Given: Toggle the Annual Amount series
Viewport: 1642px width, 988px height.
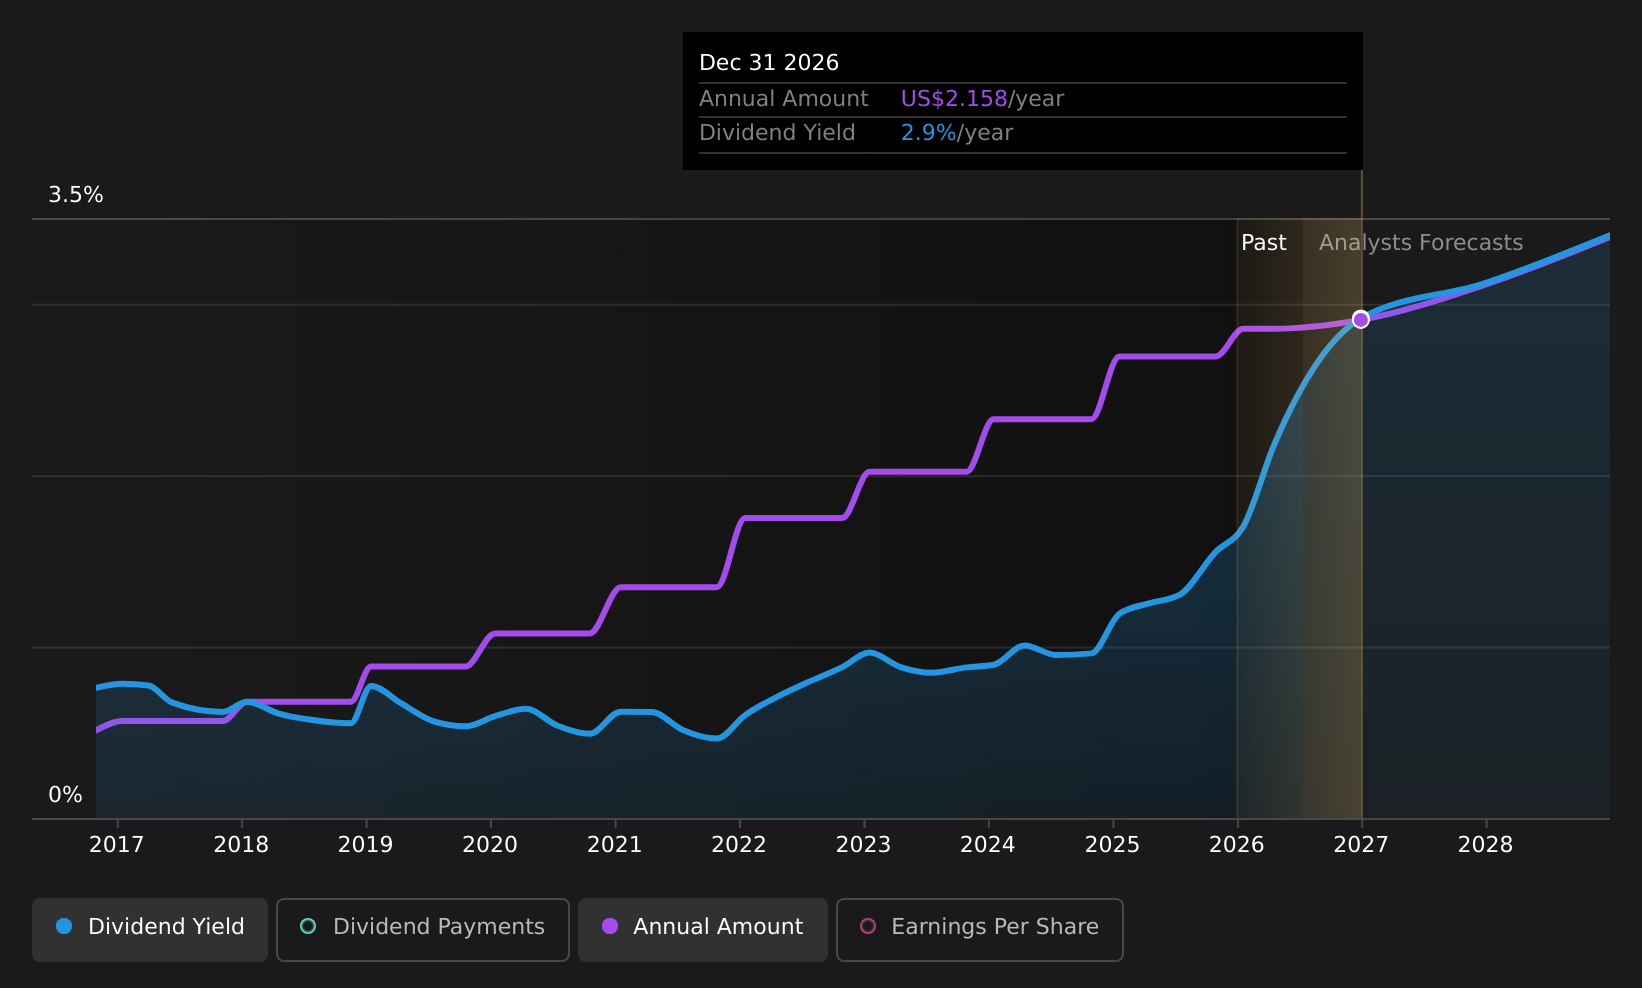Looking at the screenshot, I should (703, 929).
